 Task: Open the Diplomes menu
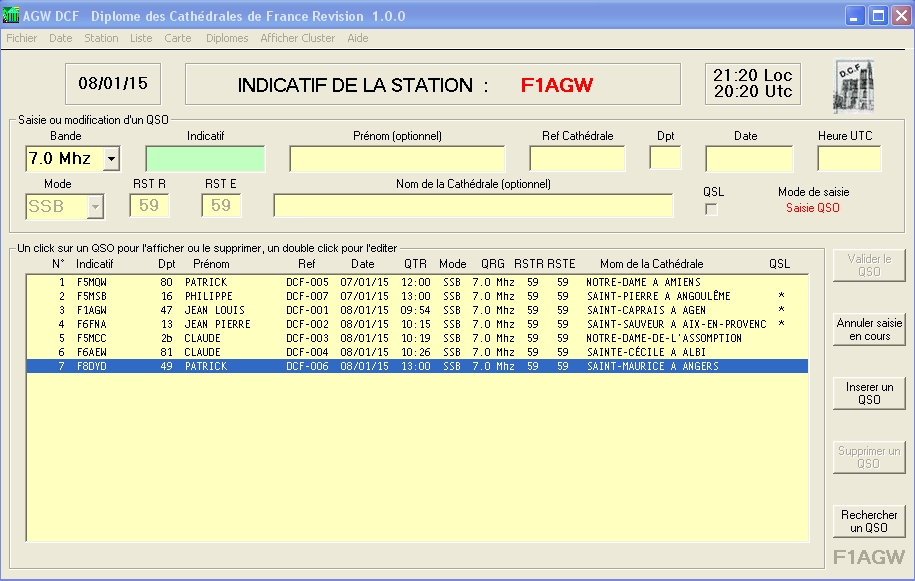(x=227, y=38)
